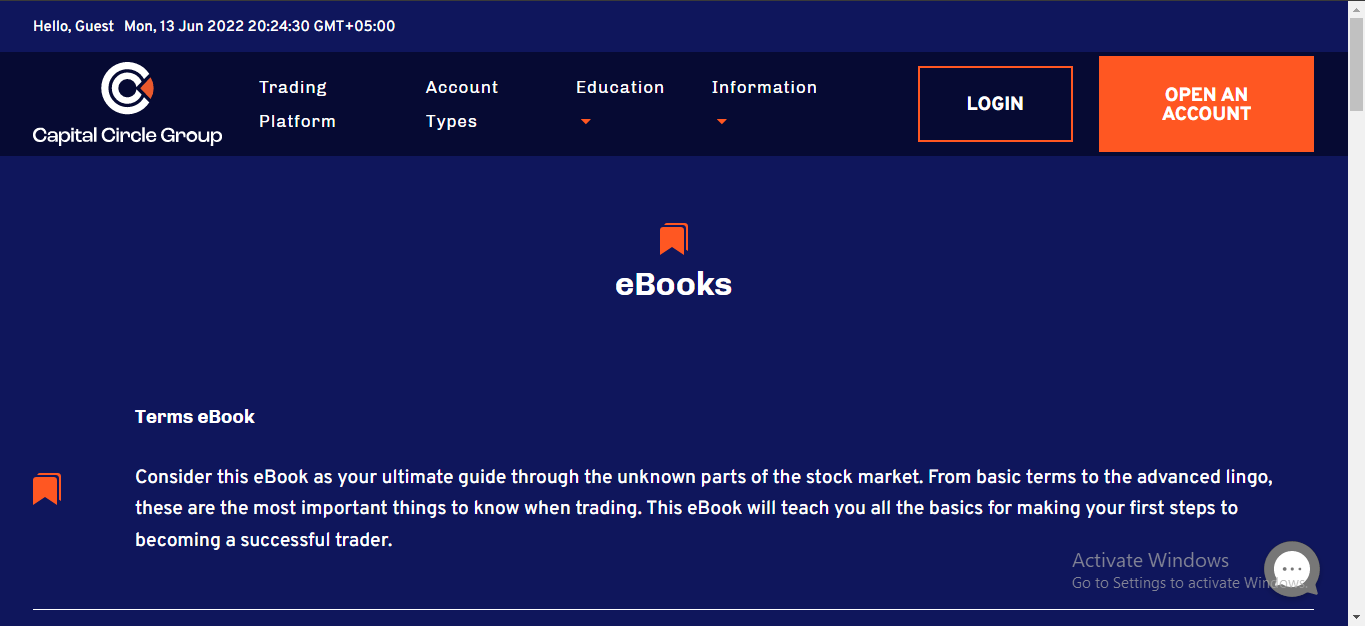Image resolution: width=1365 pixels, height=626 pixels.
Task: Open the Trading Platform menu item
Action: 297,104
